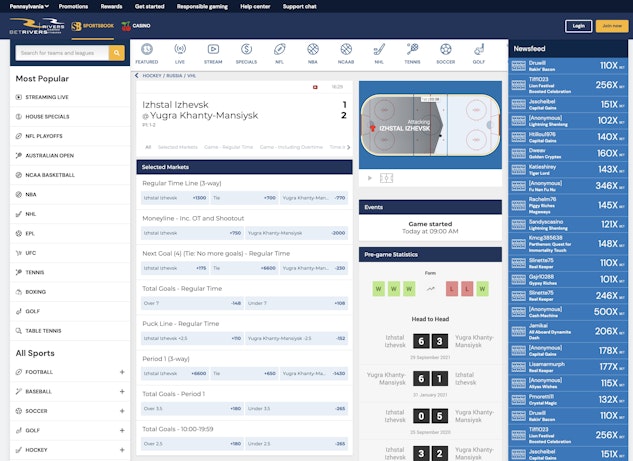Select the All markets tab
This screenshot has width=633, height=461.
pyautogui.click(x=148, y=147)
